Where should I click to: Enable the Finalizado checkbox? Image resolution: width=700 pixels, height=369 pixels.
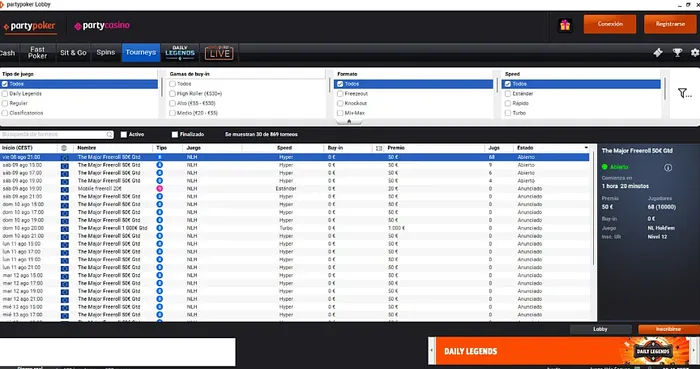175,134
